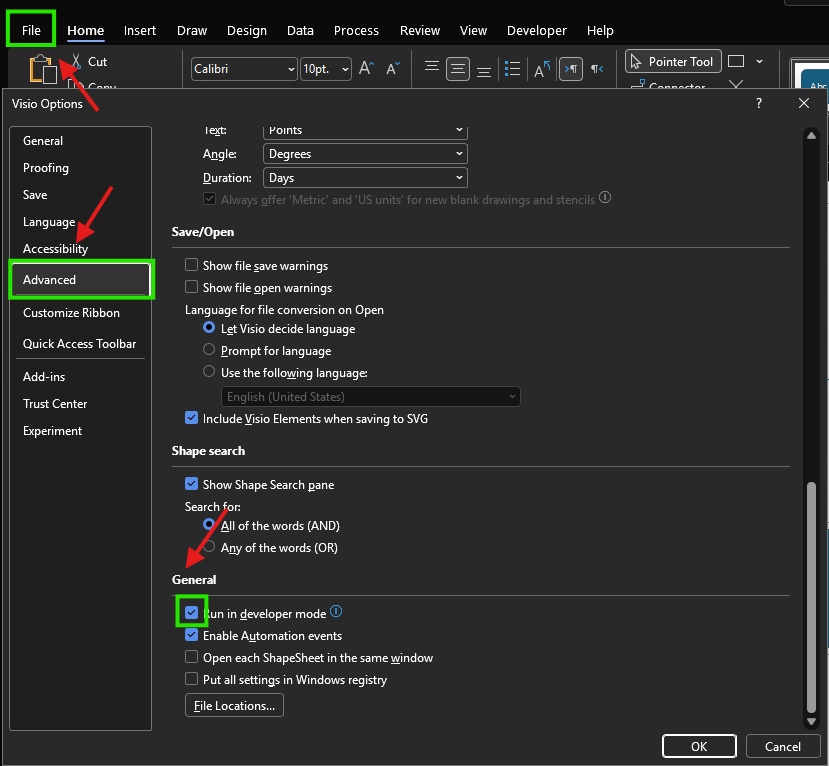Select Use the following language option
829x766 pixels.
coord(209,372)
